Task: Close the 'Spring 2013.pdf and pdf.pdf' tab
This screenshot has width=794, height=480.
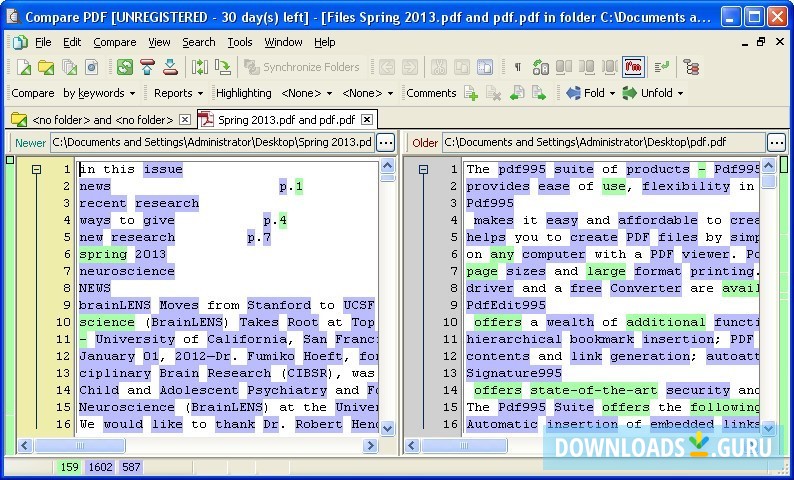Action: pos(367,120)
